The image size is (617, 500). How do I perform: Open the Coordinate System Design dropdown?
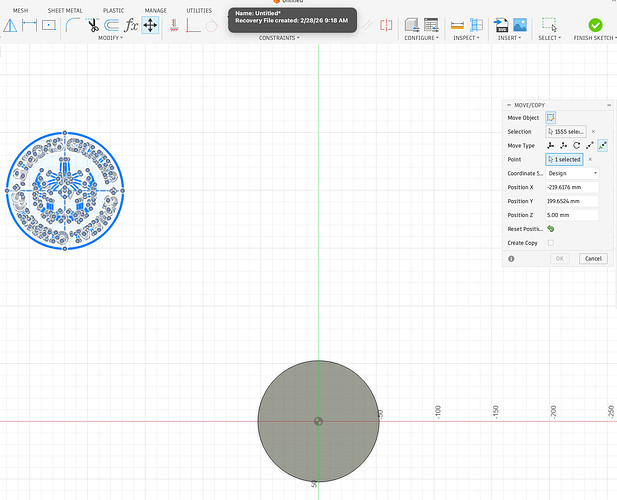(572, 173)
